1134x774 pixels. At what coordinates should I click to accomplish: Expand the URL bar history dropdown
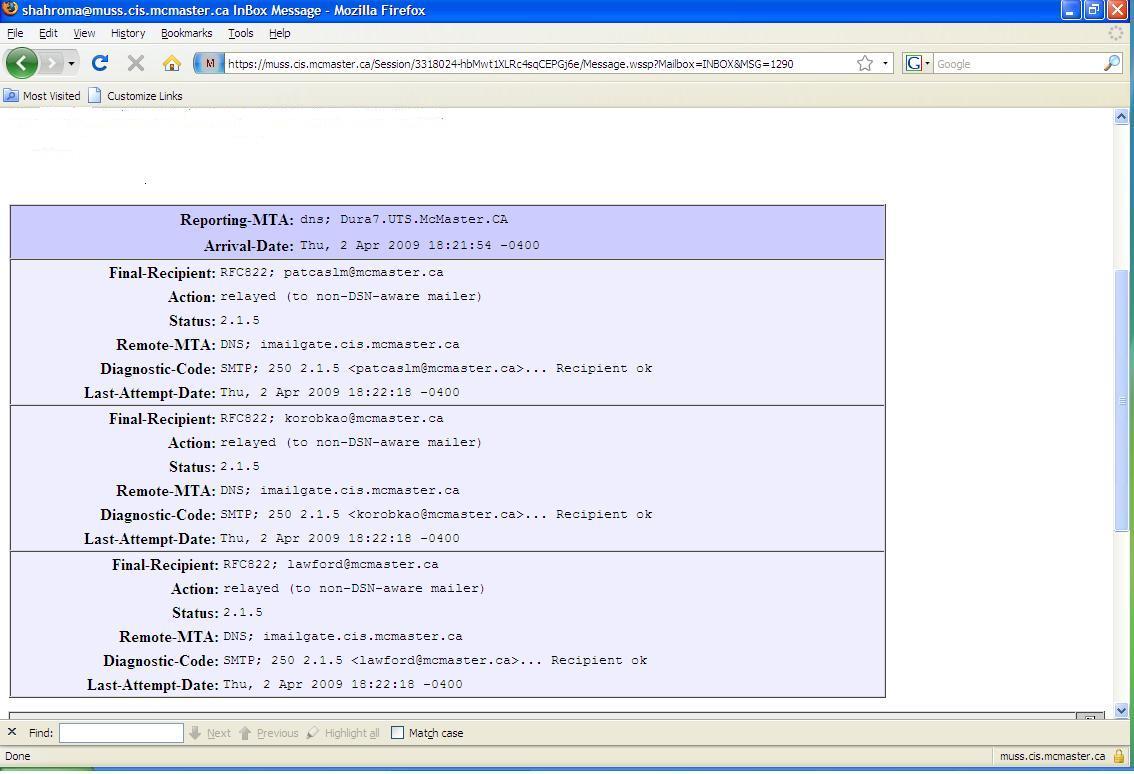885,63
